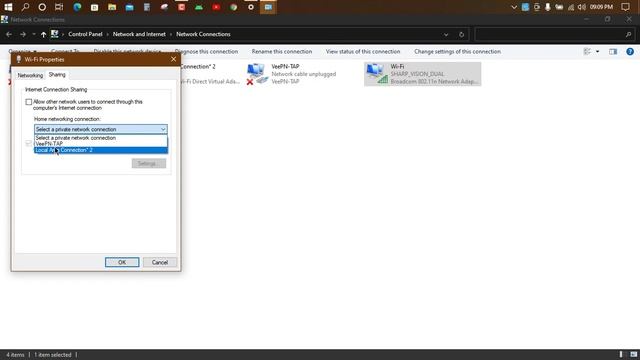Open File Explorer folder icon on taskbar
This screenshot has height=360, width=640.
(x=112, y=7)
